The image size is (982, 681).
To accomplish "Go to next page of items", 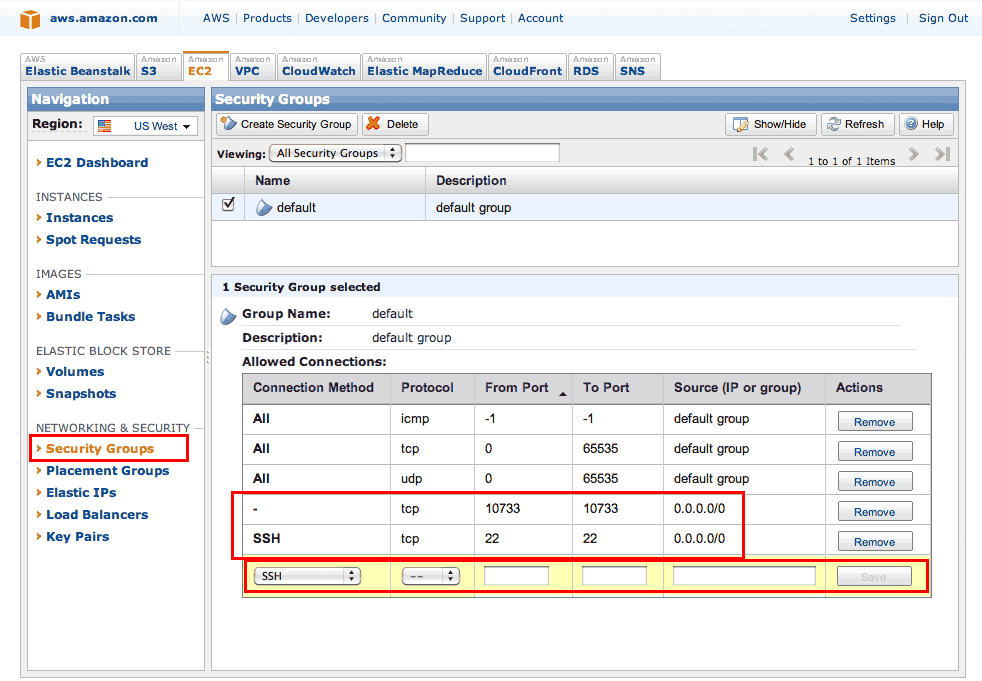I will [914, 154].
